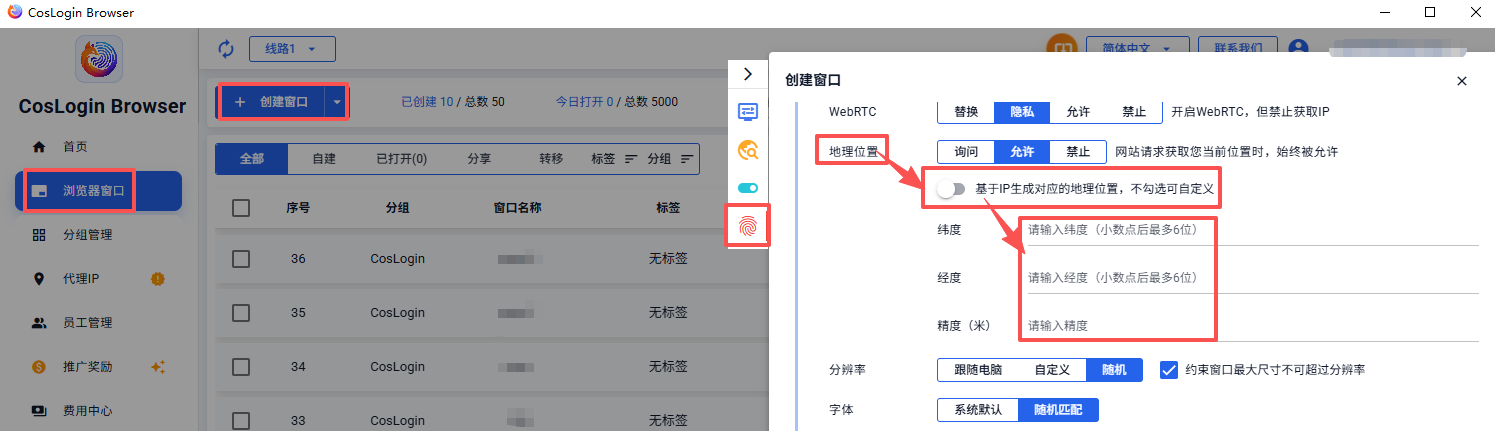Open the 简体中文 language dropdown
The height and width of the screenshot is (431, 1495).
tap(1138, 48)
